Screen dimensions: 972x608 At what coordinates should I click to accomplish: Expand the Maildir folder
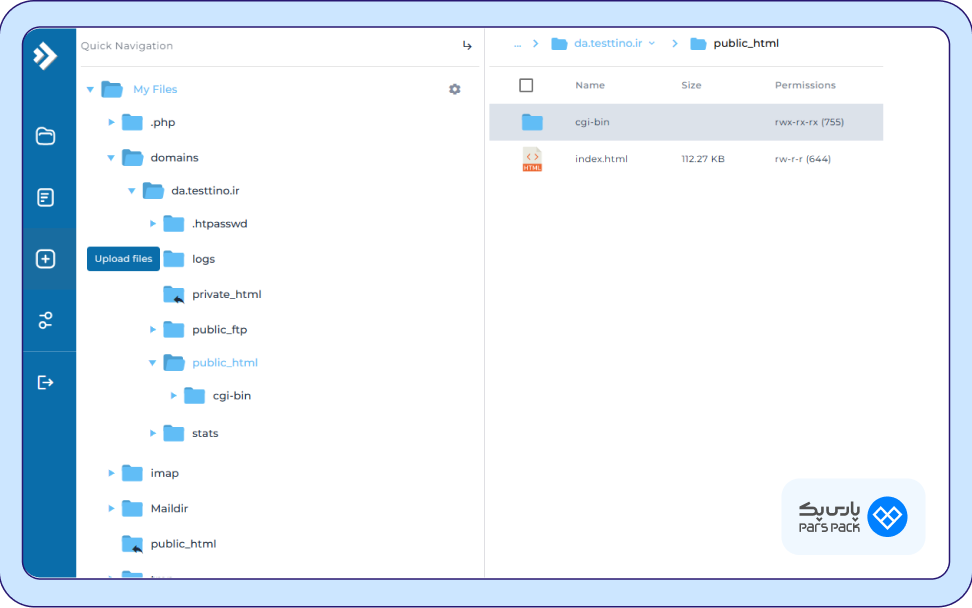[111, 508]
